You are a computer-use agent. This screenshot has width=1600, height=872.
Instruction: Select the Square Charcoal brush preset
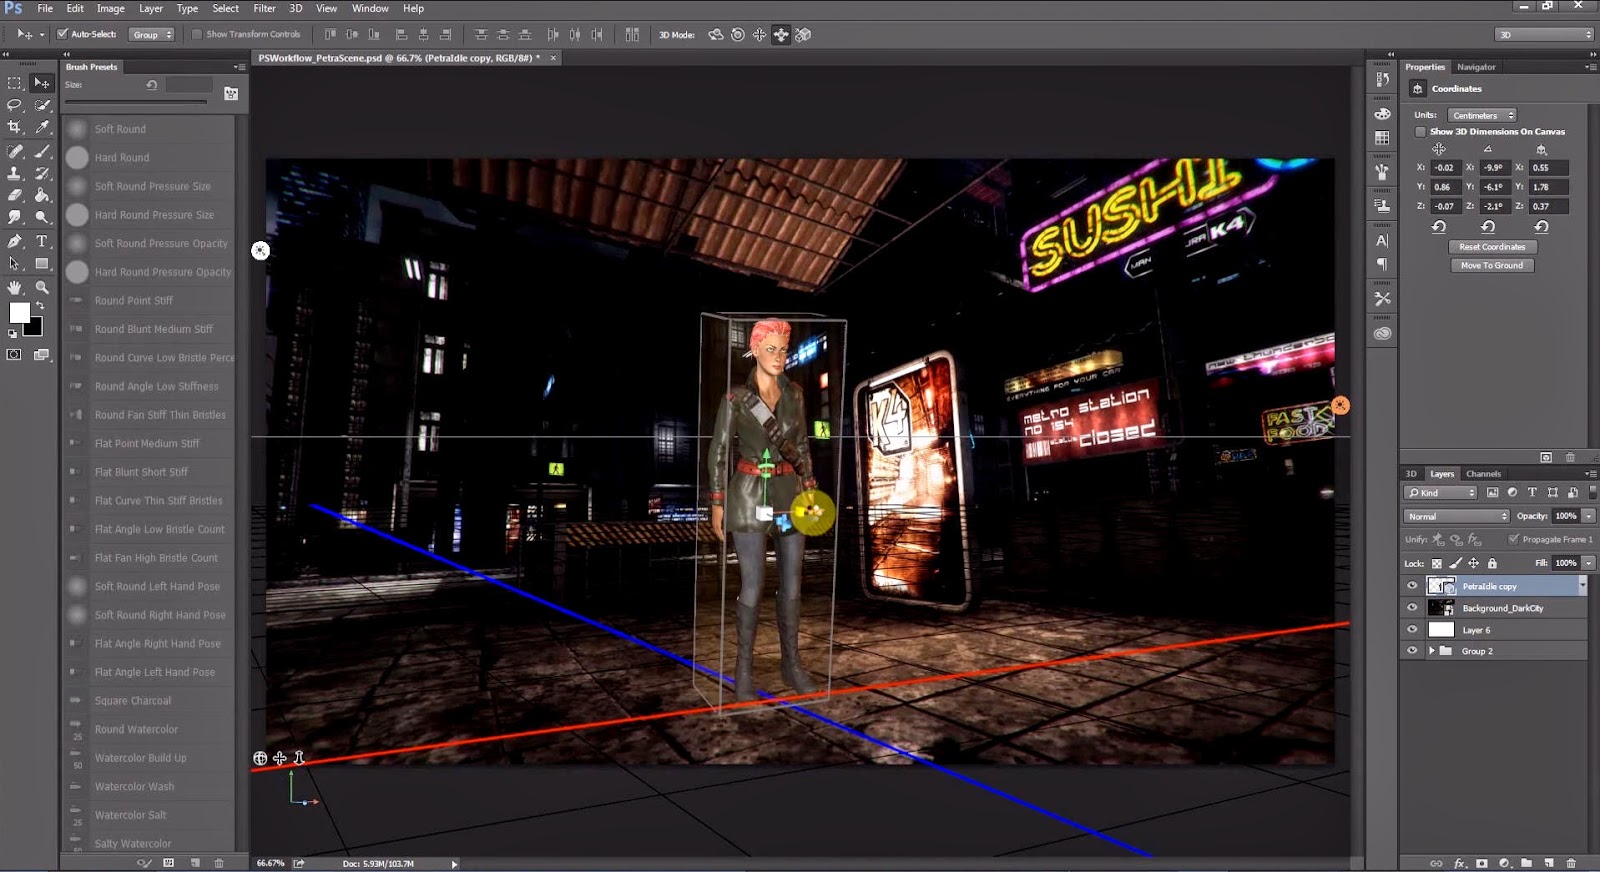(149, 701)
